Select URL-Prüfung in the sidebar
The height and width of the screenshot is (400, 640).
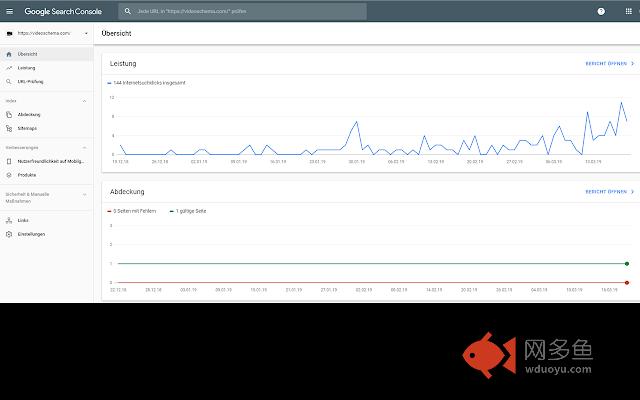point(30,82)
